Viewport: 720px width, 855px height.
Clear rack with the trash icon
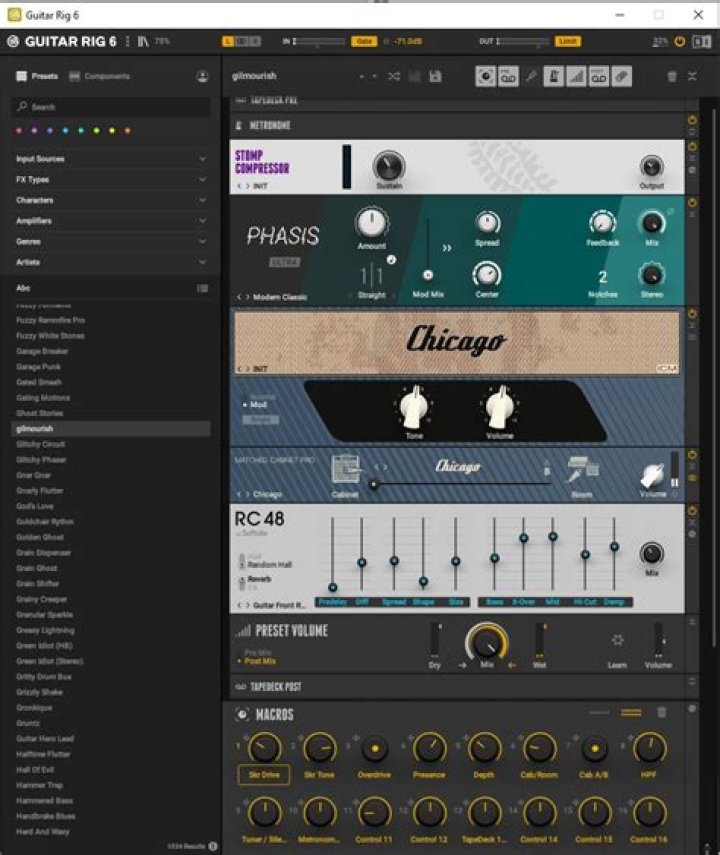(672, 76)
